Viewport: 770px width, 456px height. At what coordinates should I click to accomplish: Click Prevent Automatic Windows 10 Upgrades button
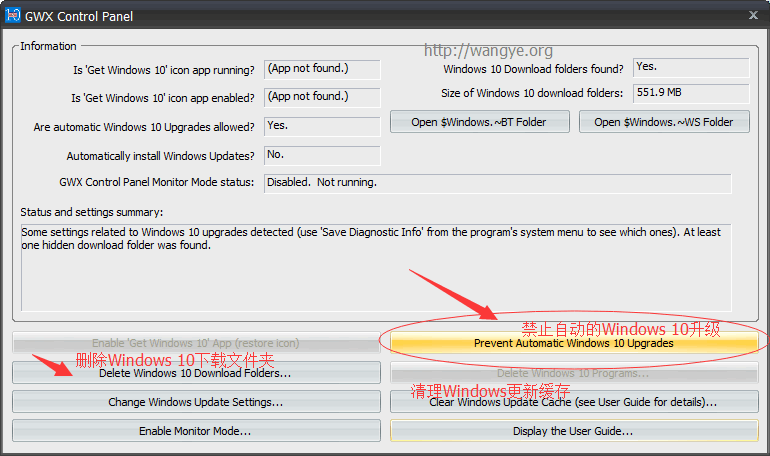point(574,343)
